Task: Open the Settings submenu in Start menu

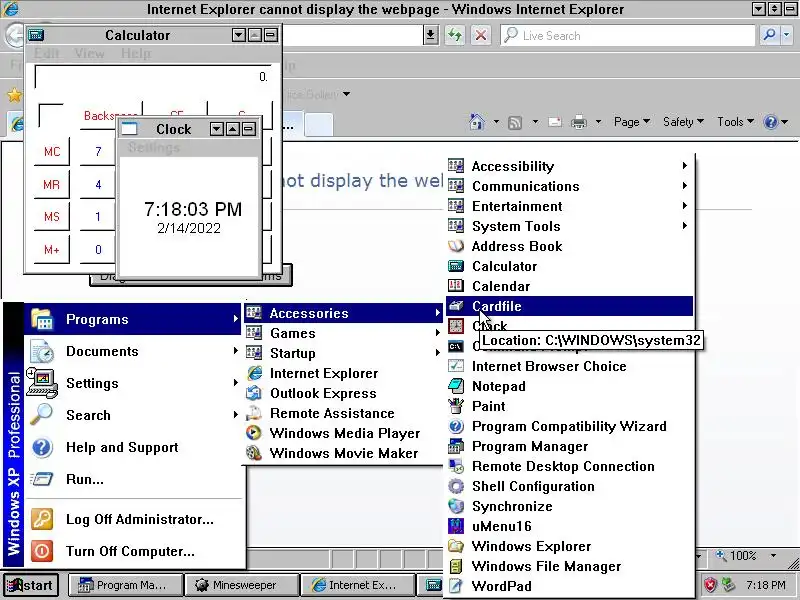Action: [x=133, y=383]
